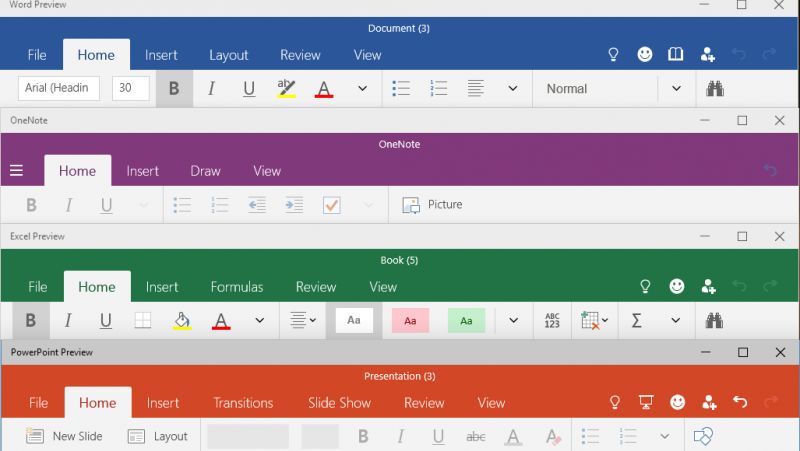Open the File menu in Word

[37, 55]
